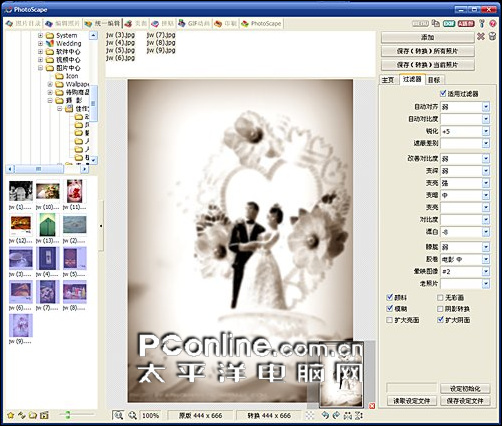Click the clear-all trash icon beside 添加

pyautogui.click(x=492, y=36)
